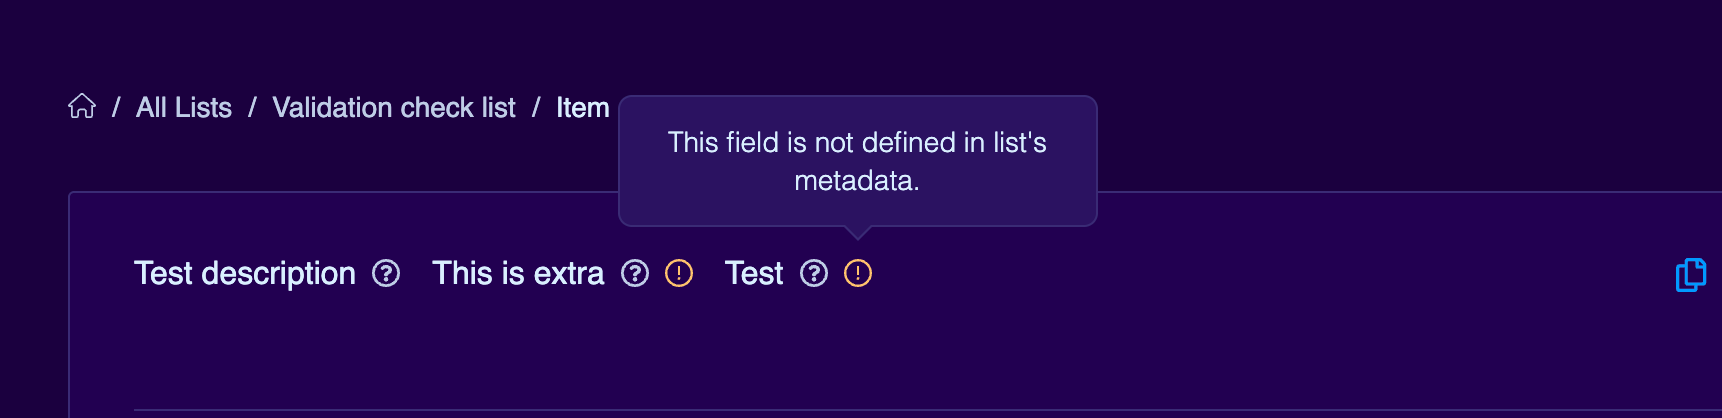
Task: Copy item using the blue duplicate icon
Action: coord(1691,274)
